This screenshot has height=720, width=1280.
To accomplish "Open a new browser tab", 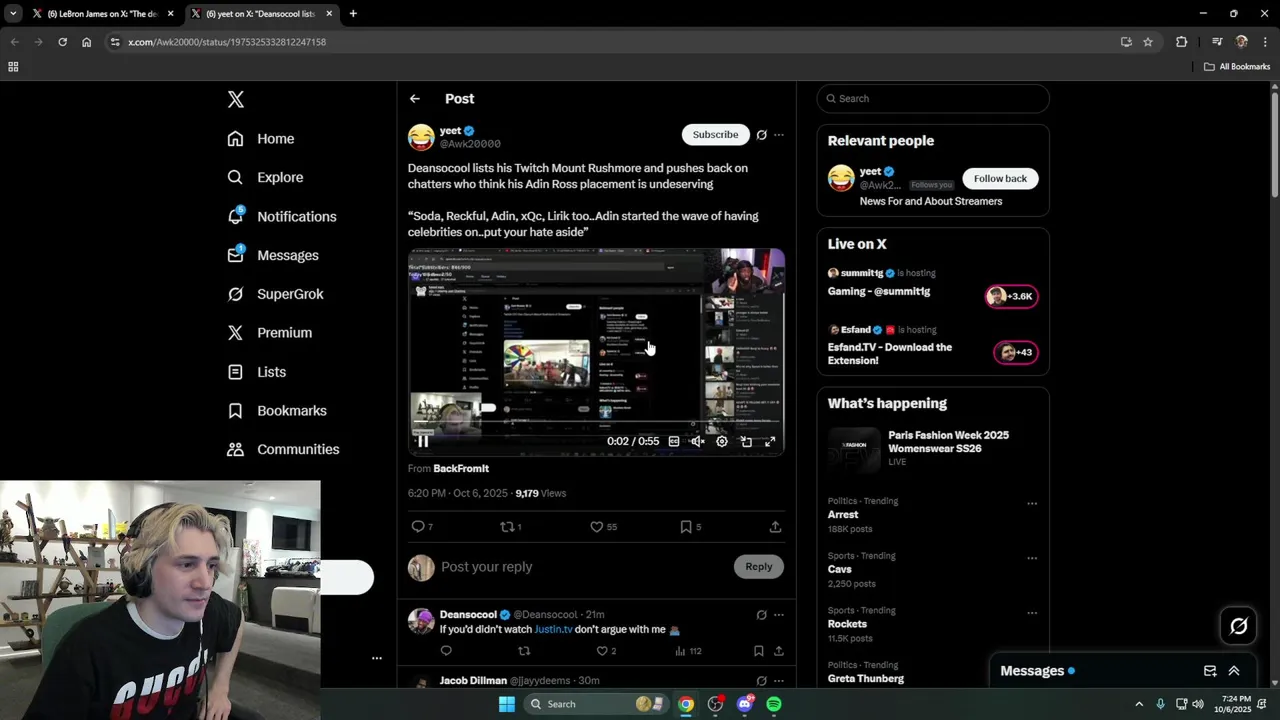I will 353,14.
